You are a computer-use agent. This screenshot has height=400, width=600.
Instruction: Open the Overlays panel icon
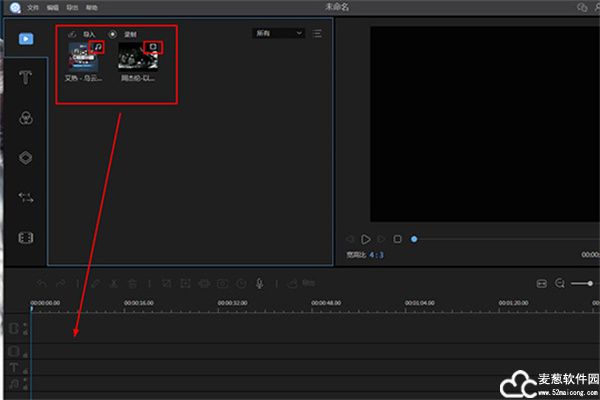26,157
